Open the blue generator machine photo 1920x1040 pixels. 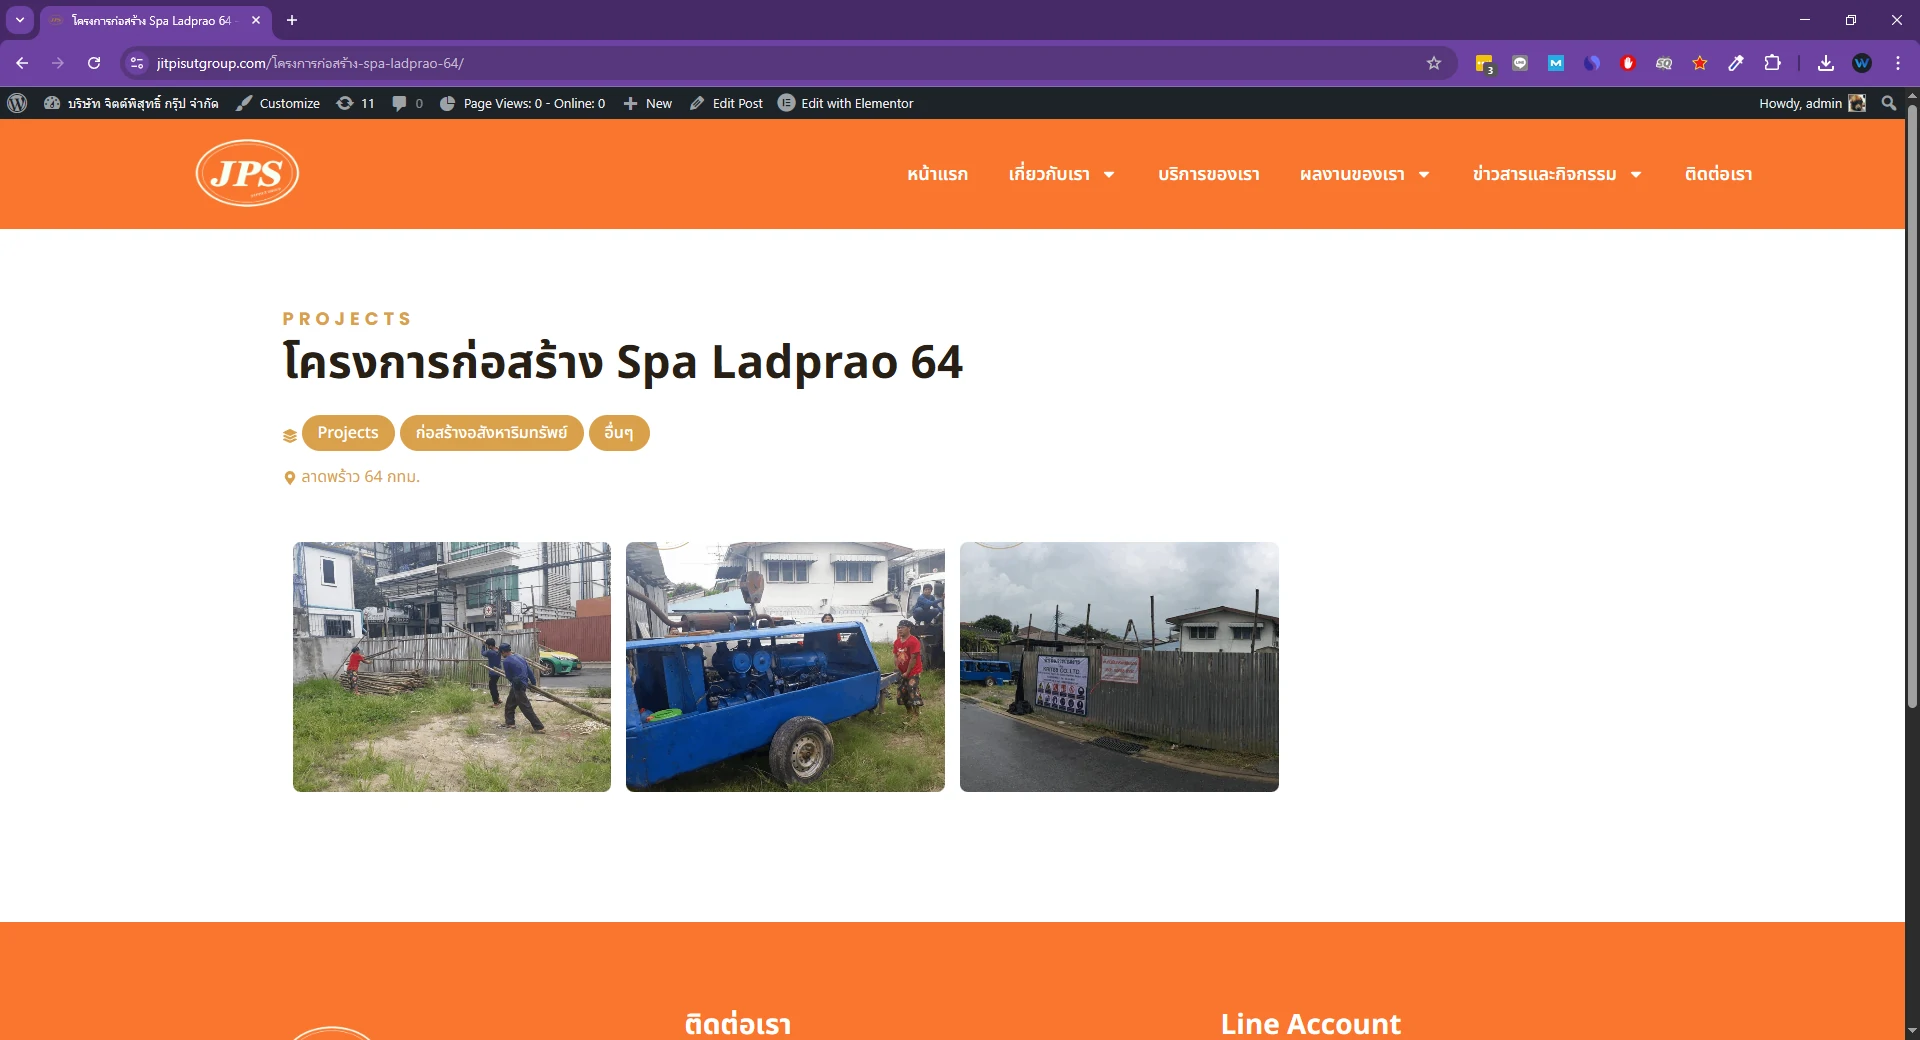pyautogui.click(x=785, y=667)
